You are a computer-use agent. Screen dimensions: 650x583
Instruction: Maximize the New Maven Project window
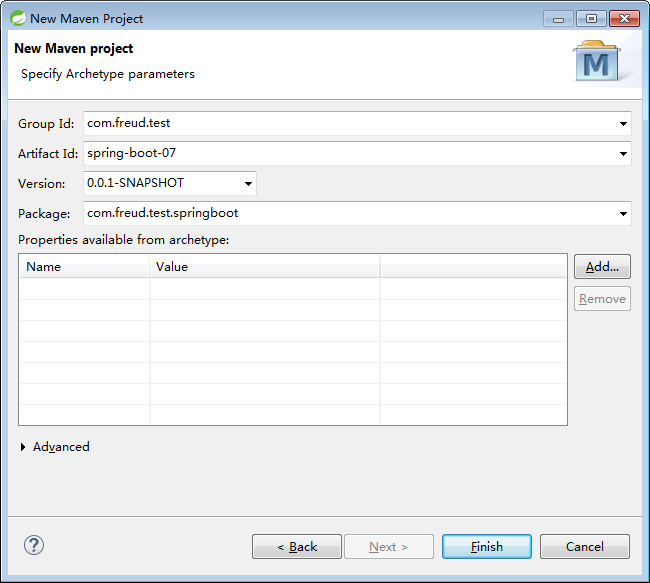pyautogui.click(x=591, y=19)
